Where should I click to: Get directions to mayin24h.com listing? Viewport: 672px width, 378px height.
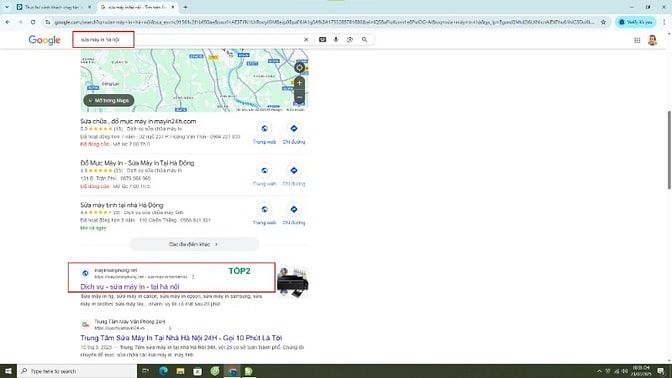point(294,133)
